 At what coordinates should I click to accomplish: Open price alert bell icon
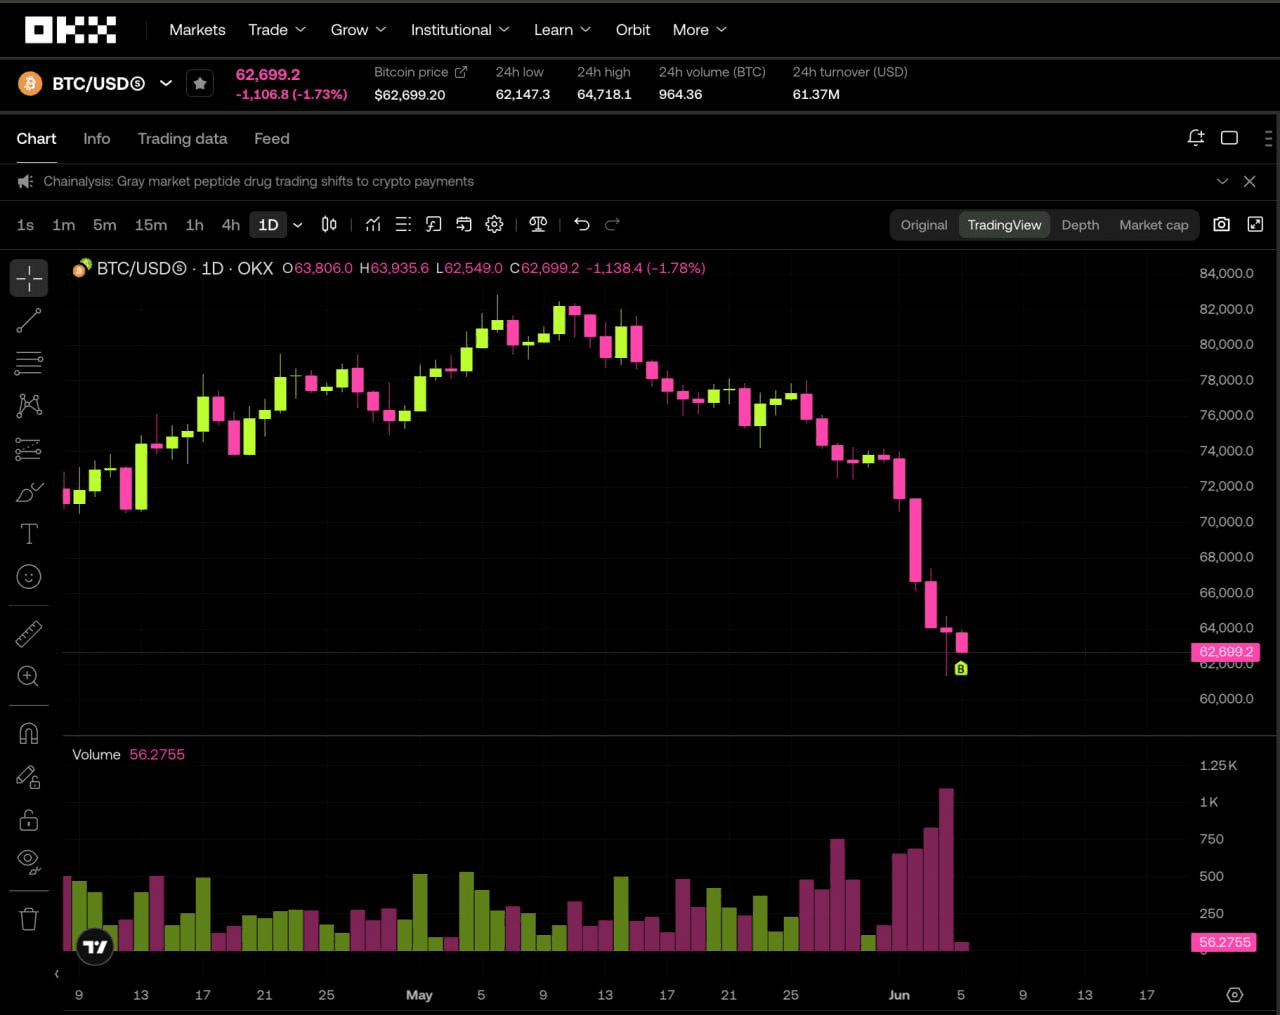pyautogui.click(x=1196, y=138)
